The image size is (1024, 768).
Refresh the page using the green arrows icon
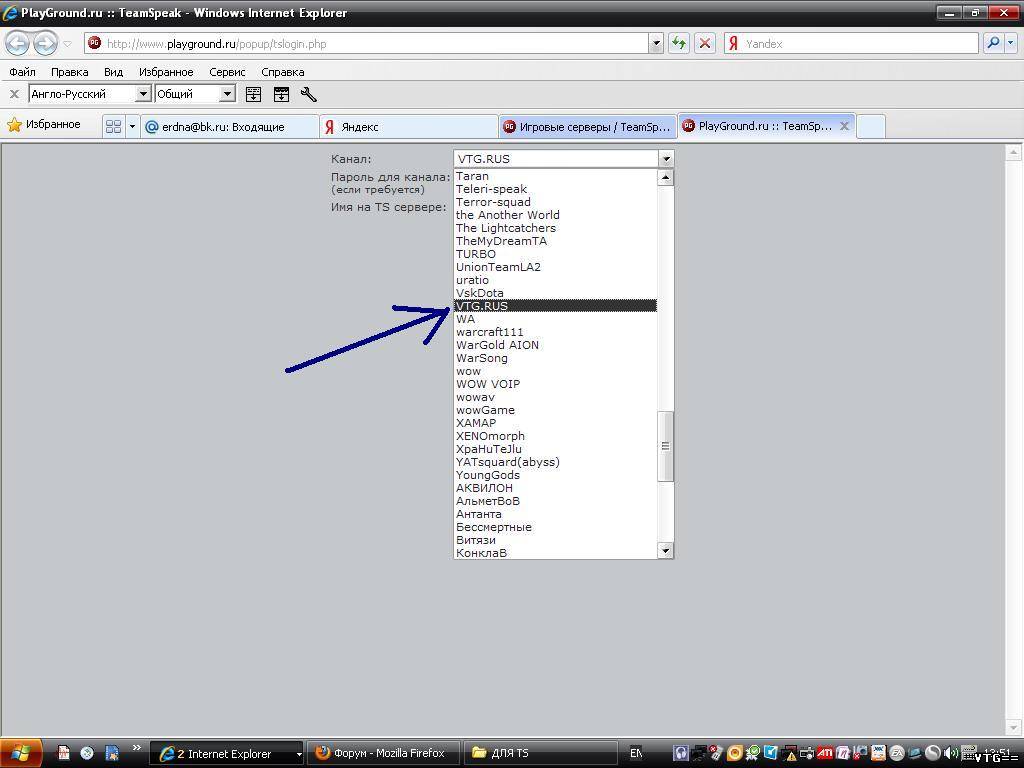679,44
